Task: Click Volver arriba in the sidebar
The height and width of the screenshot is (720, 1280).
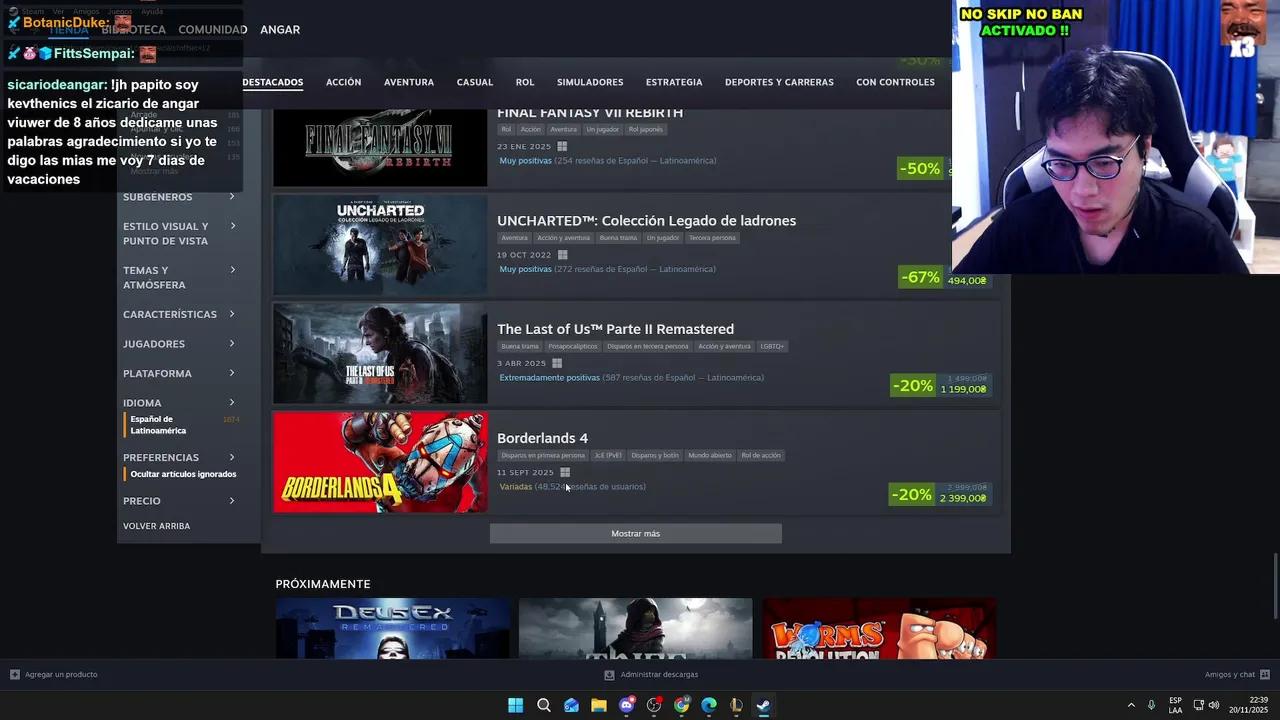Action: point(156,526)
